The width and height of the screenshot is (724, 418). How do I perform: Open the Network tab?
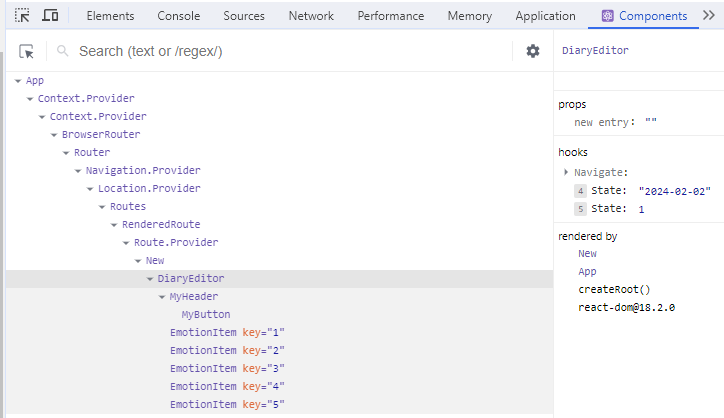point(311,16)
